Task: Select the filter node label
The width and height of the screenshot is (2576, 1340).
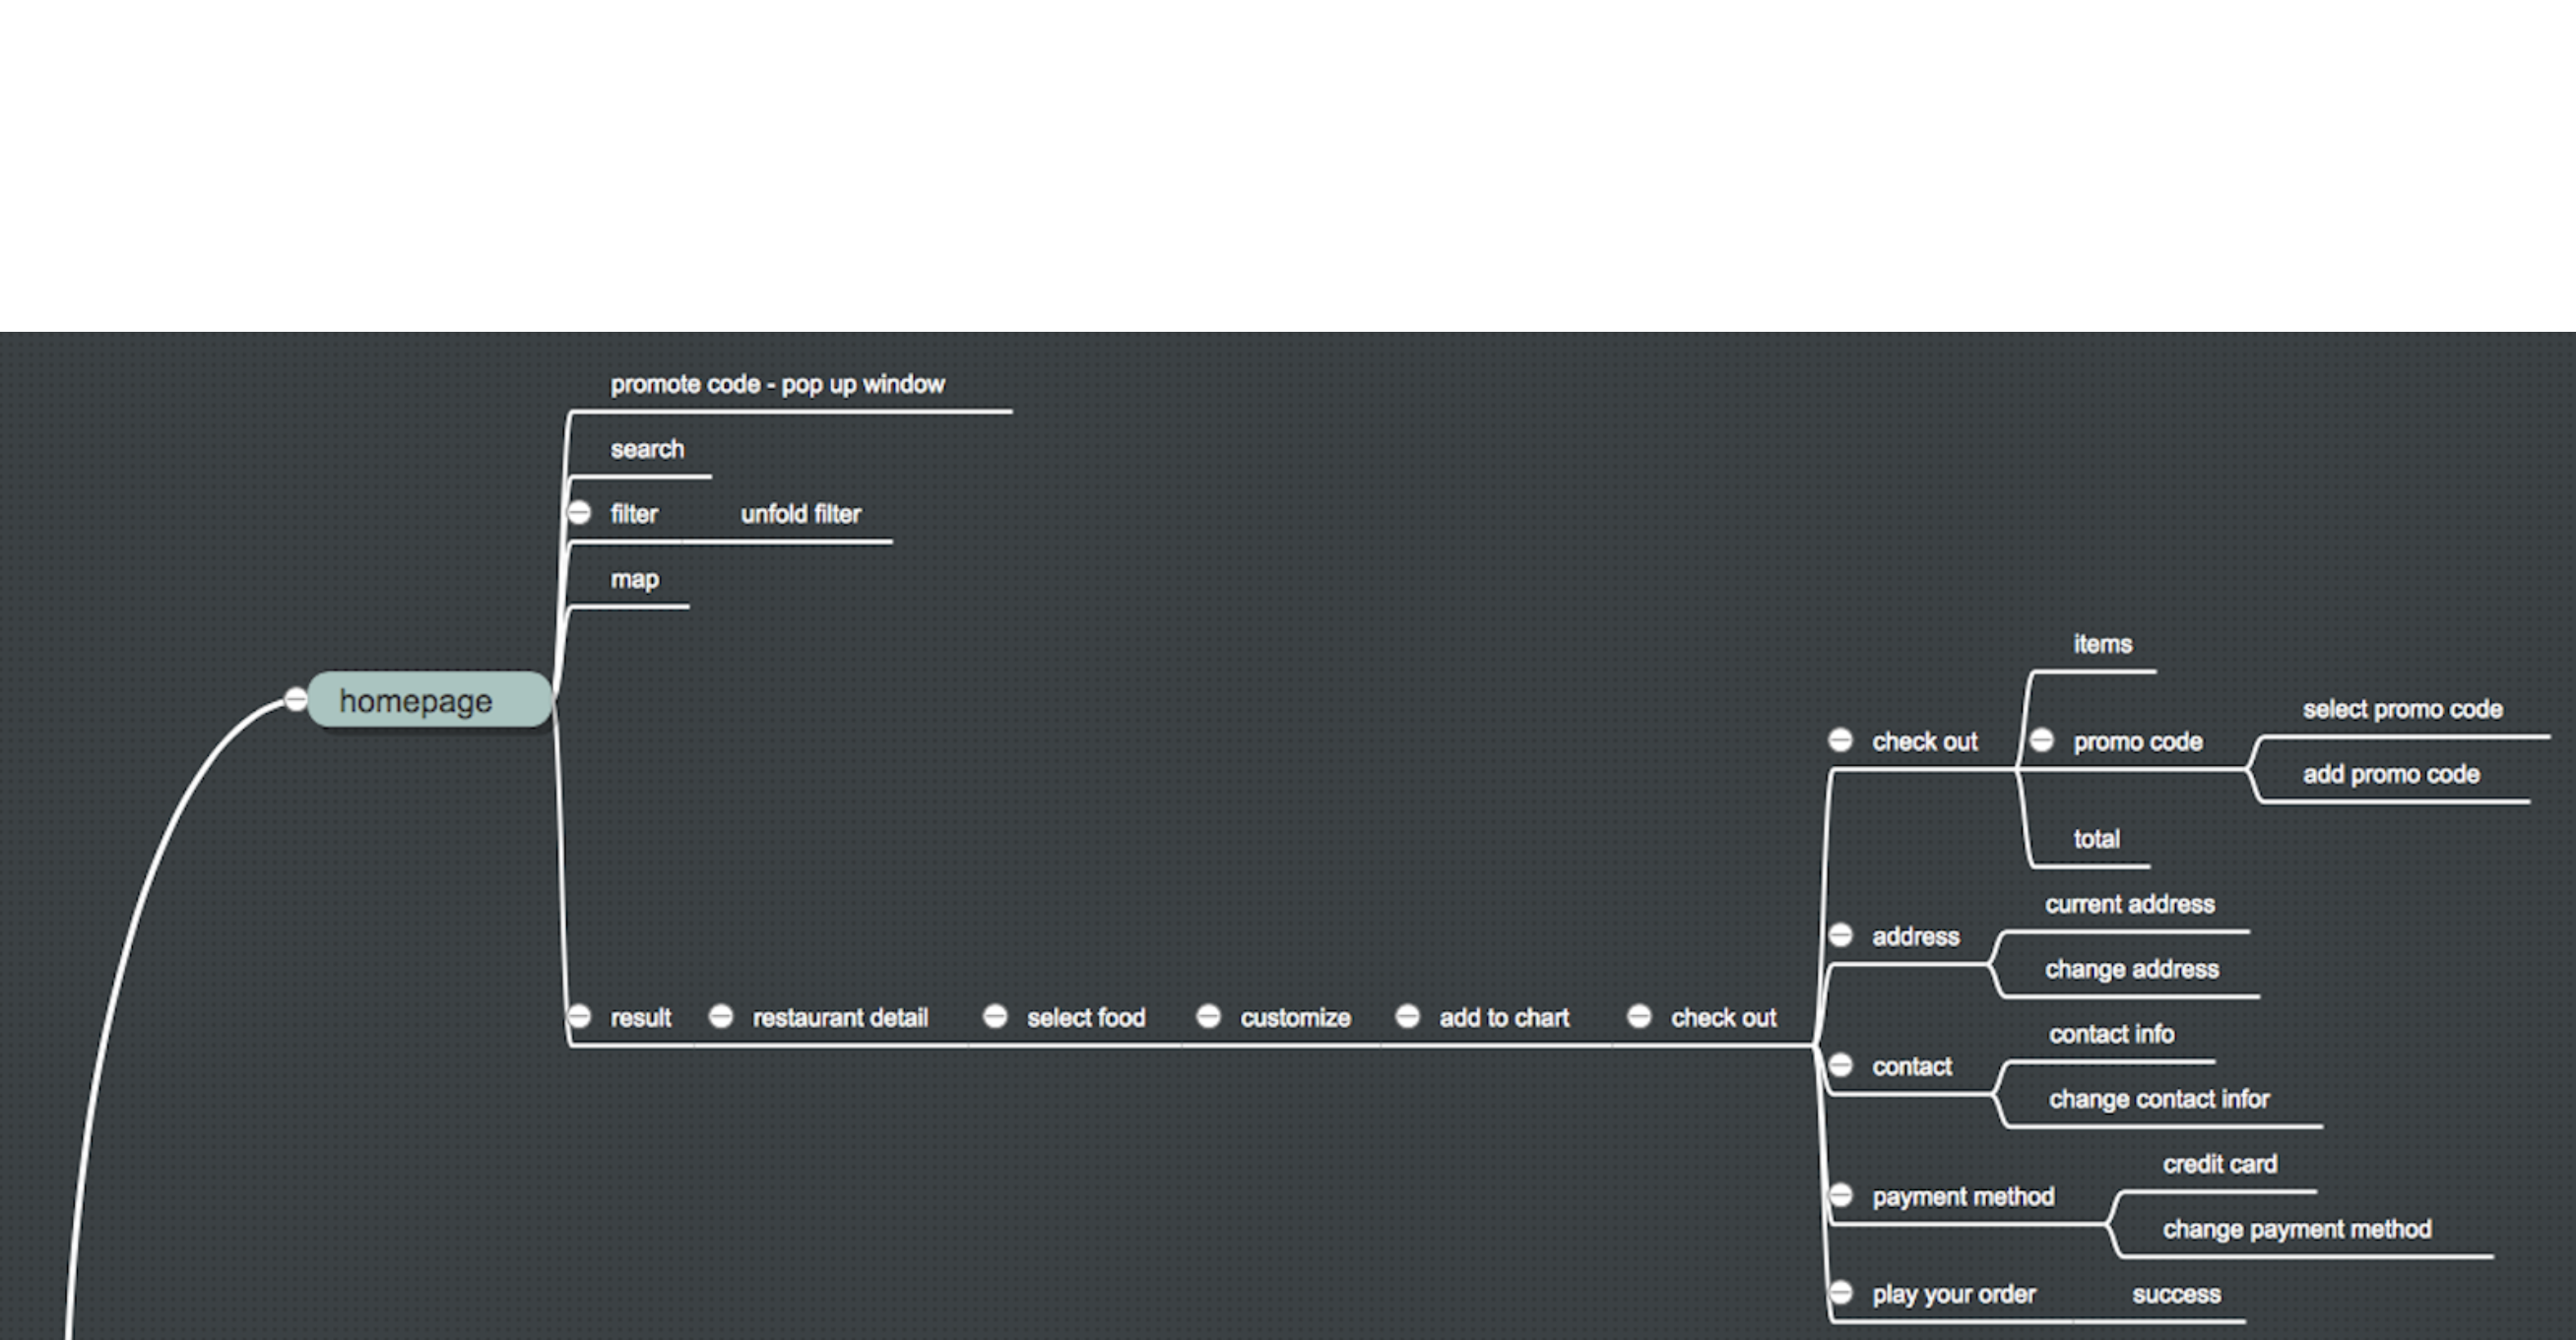Action: point(634,514)
